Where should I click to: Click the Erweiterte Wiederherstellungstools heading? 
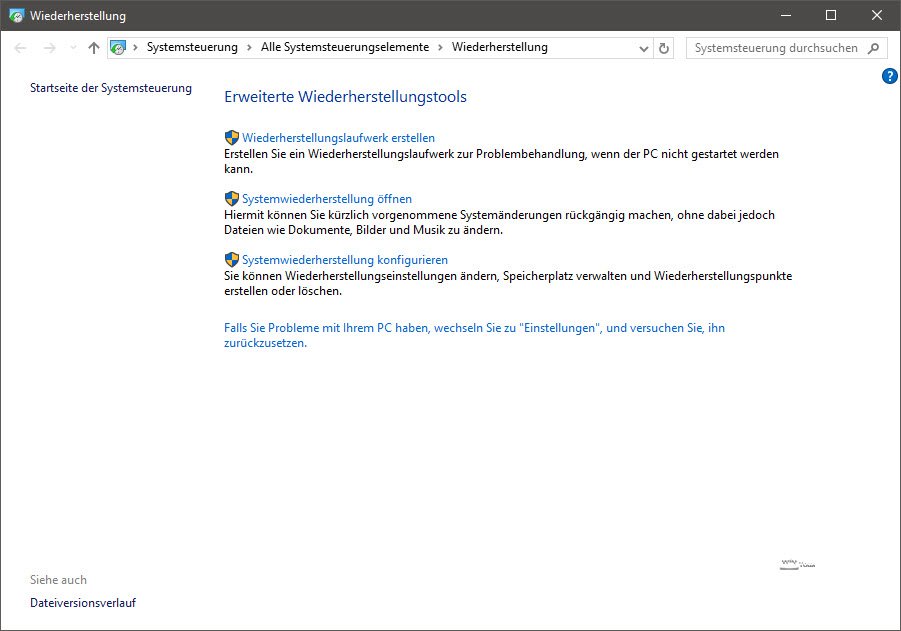point(345,97)
